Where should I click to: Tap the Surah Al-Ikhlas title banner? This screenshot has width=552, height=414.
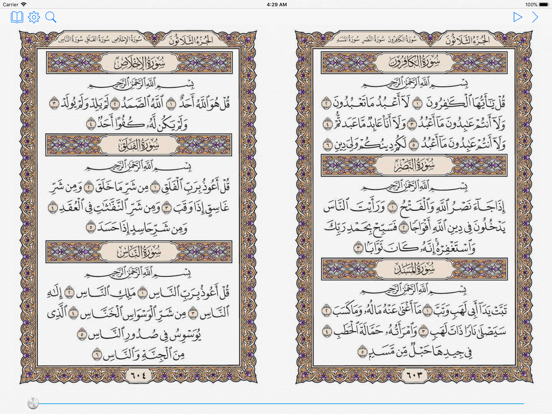tap(139, 63)
